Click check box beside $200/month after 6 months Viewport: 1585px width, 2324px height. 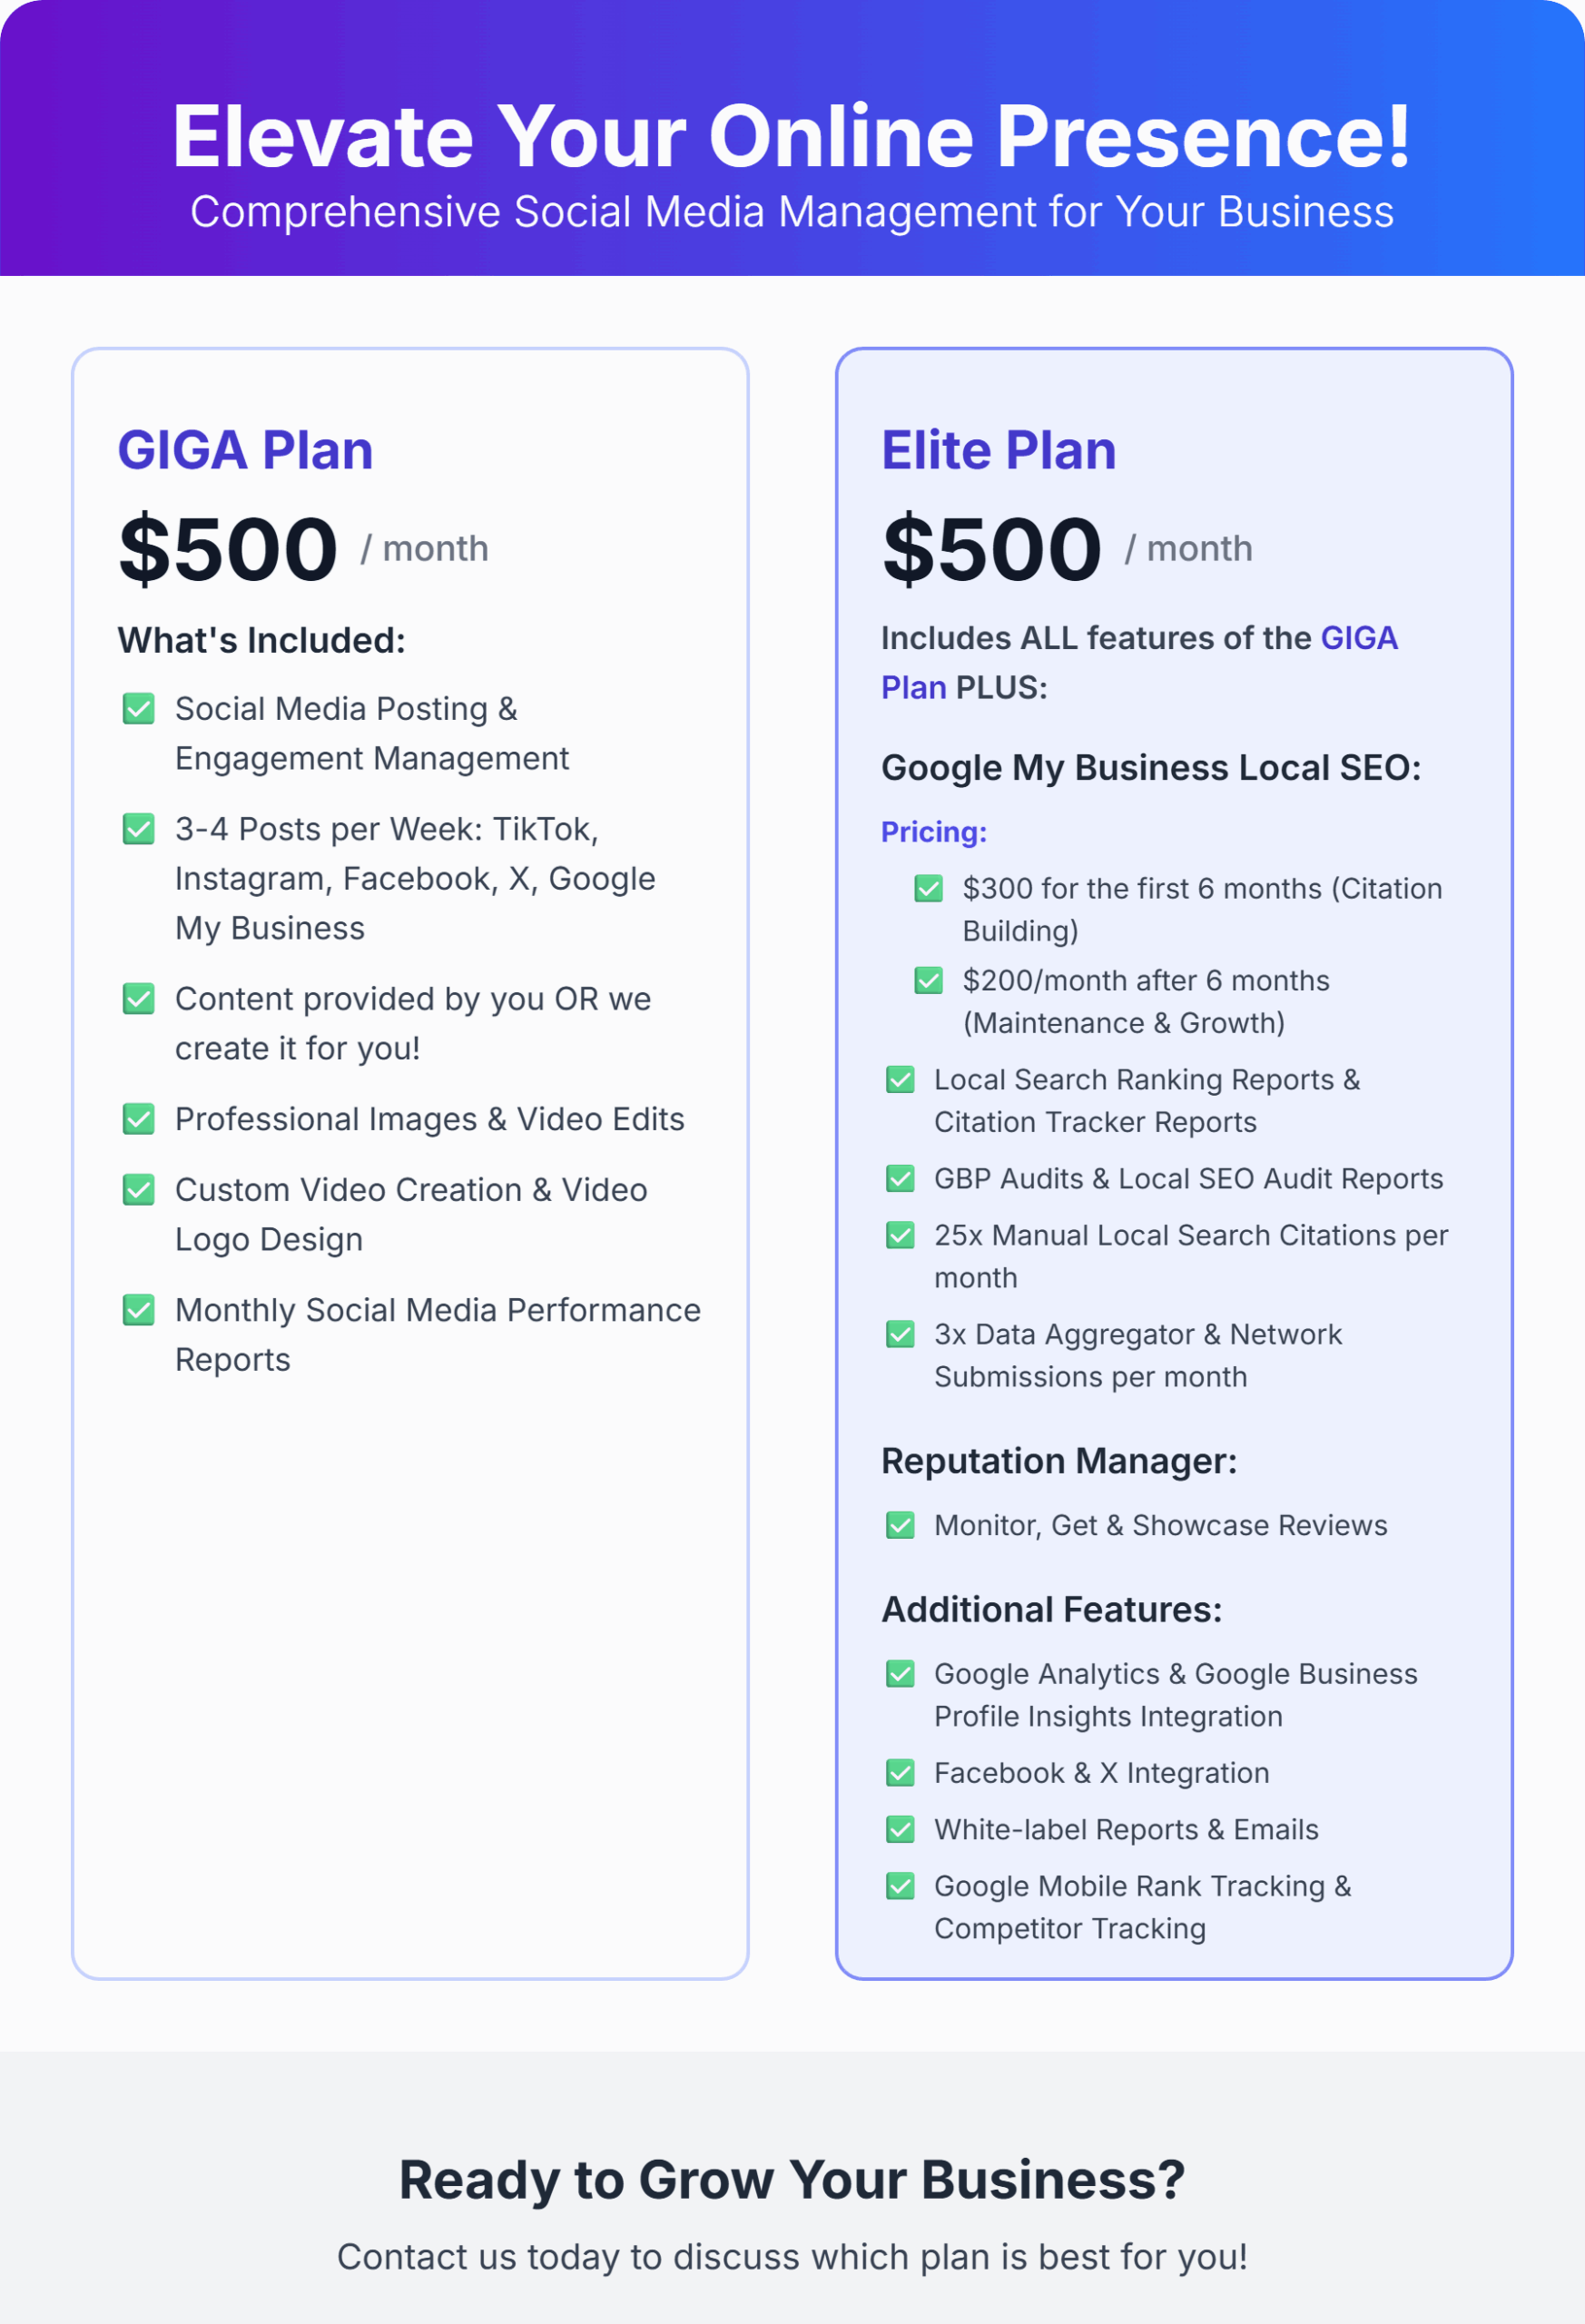click(928, 980)
